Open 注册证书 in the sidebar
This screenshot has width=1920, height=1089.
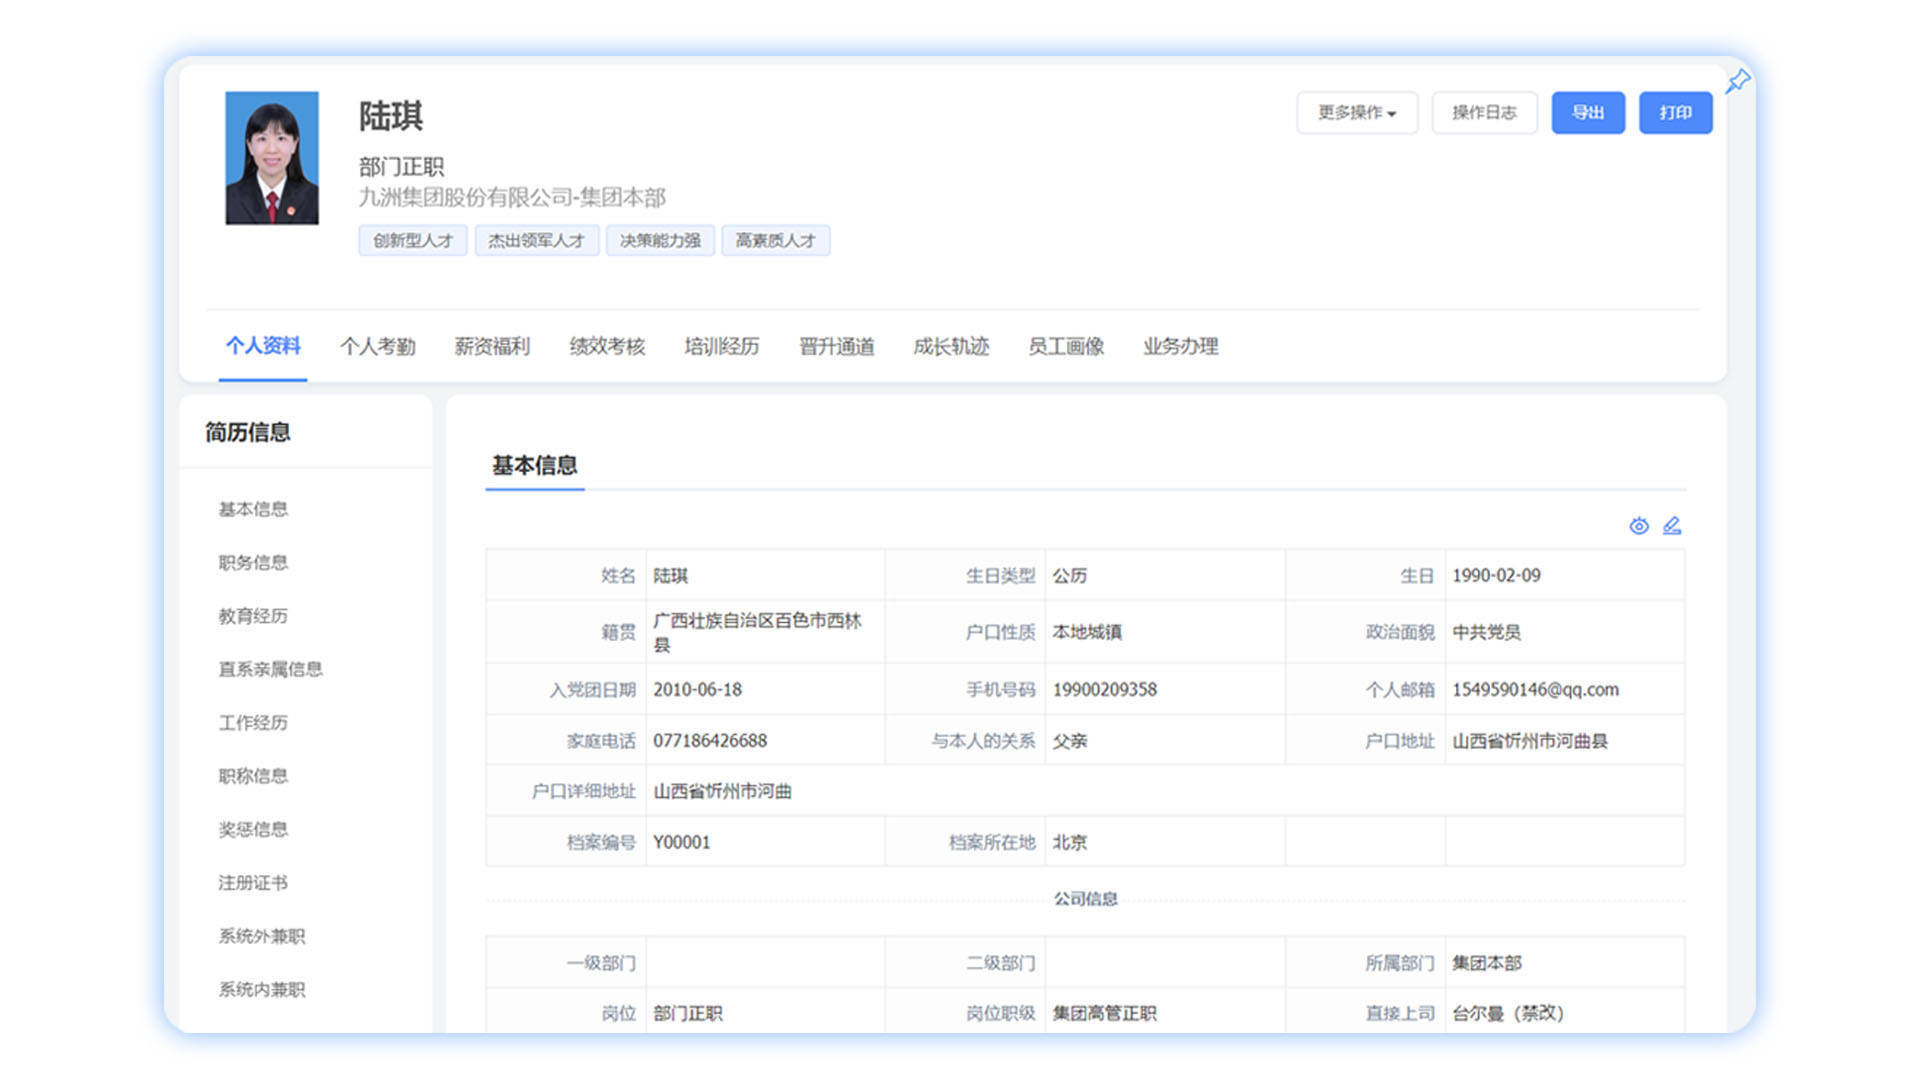click(x=253, y=883)
